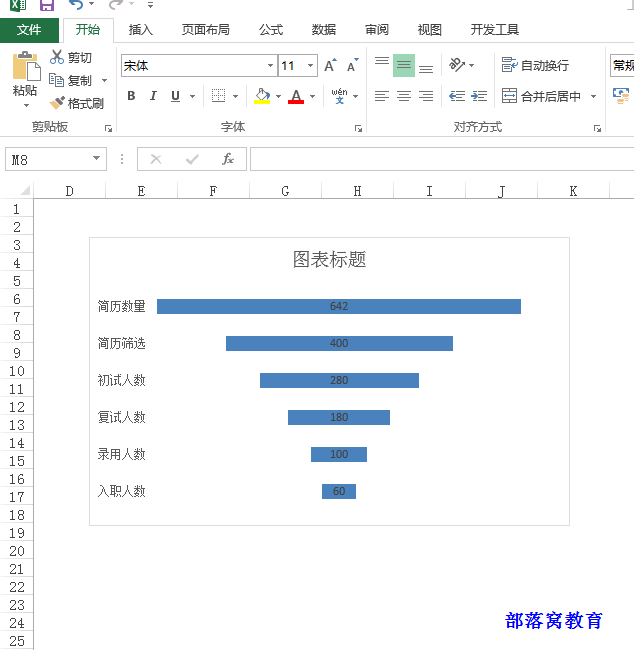This screenshot has height=650, width=634.
Task: Click the Save icon in quick access toolbar
Action: click(x=47, y=5)
